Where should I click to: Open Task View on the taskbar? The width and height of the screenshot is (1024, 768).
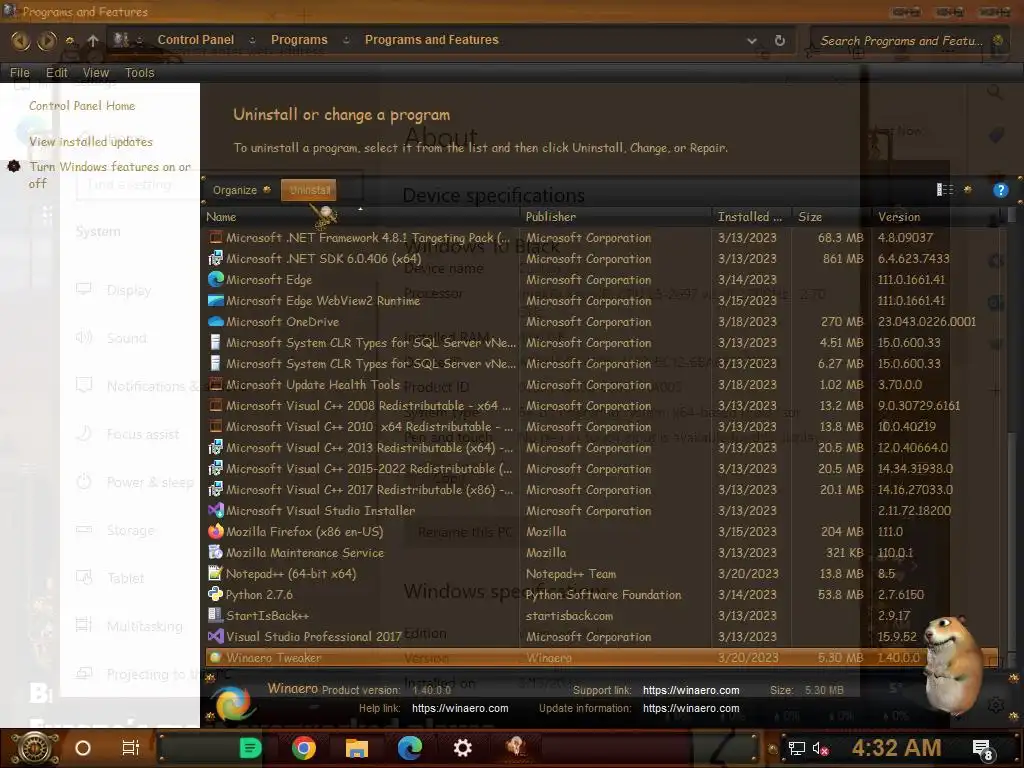pyautogui.click(x=131, y=748)
